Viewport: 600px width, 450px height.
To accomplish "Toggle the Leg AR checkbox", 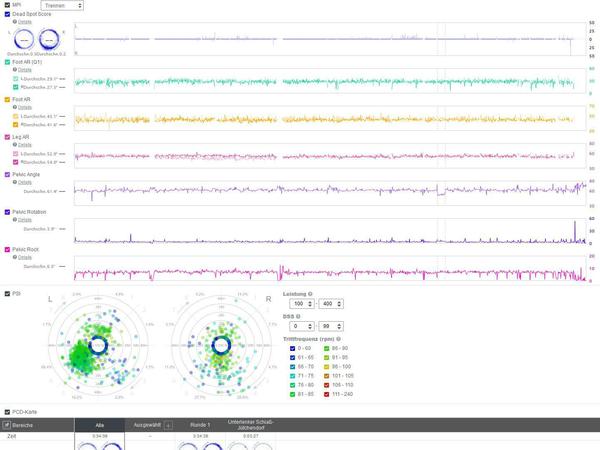I will (x=7, y=137).
